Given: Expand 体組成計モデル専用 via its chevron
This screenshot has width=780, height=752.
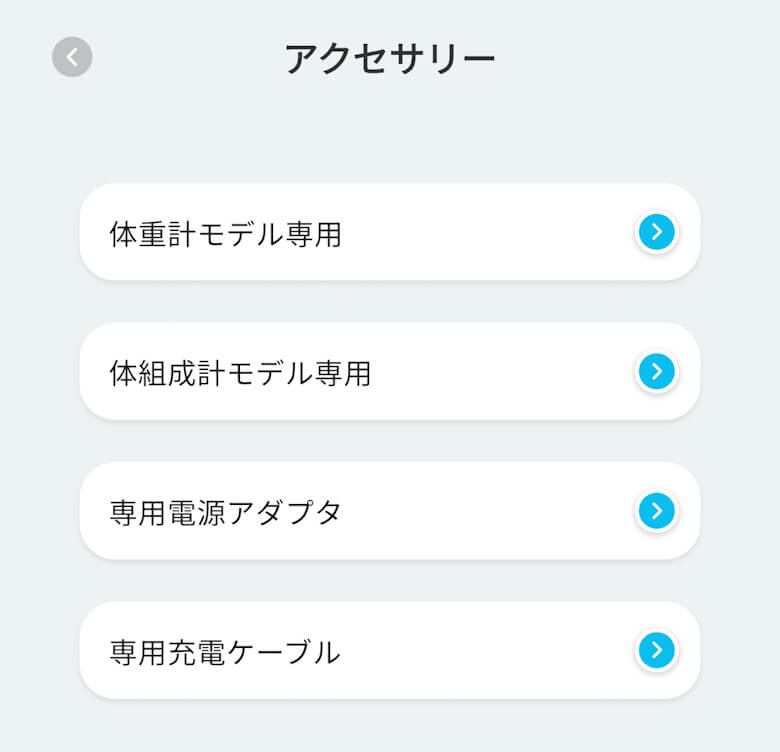Looking at the screenshot, I should click(x=656, y=371).
